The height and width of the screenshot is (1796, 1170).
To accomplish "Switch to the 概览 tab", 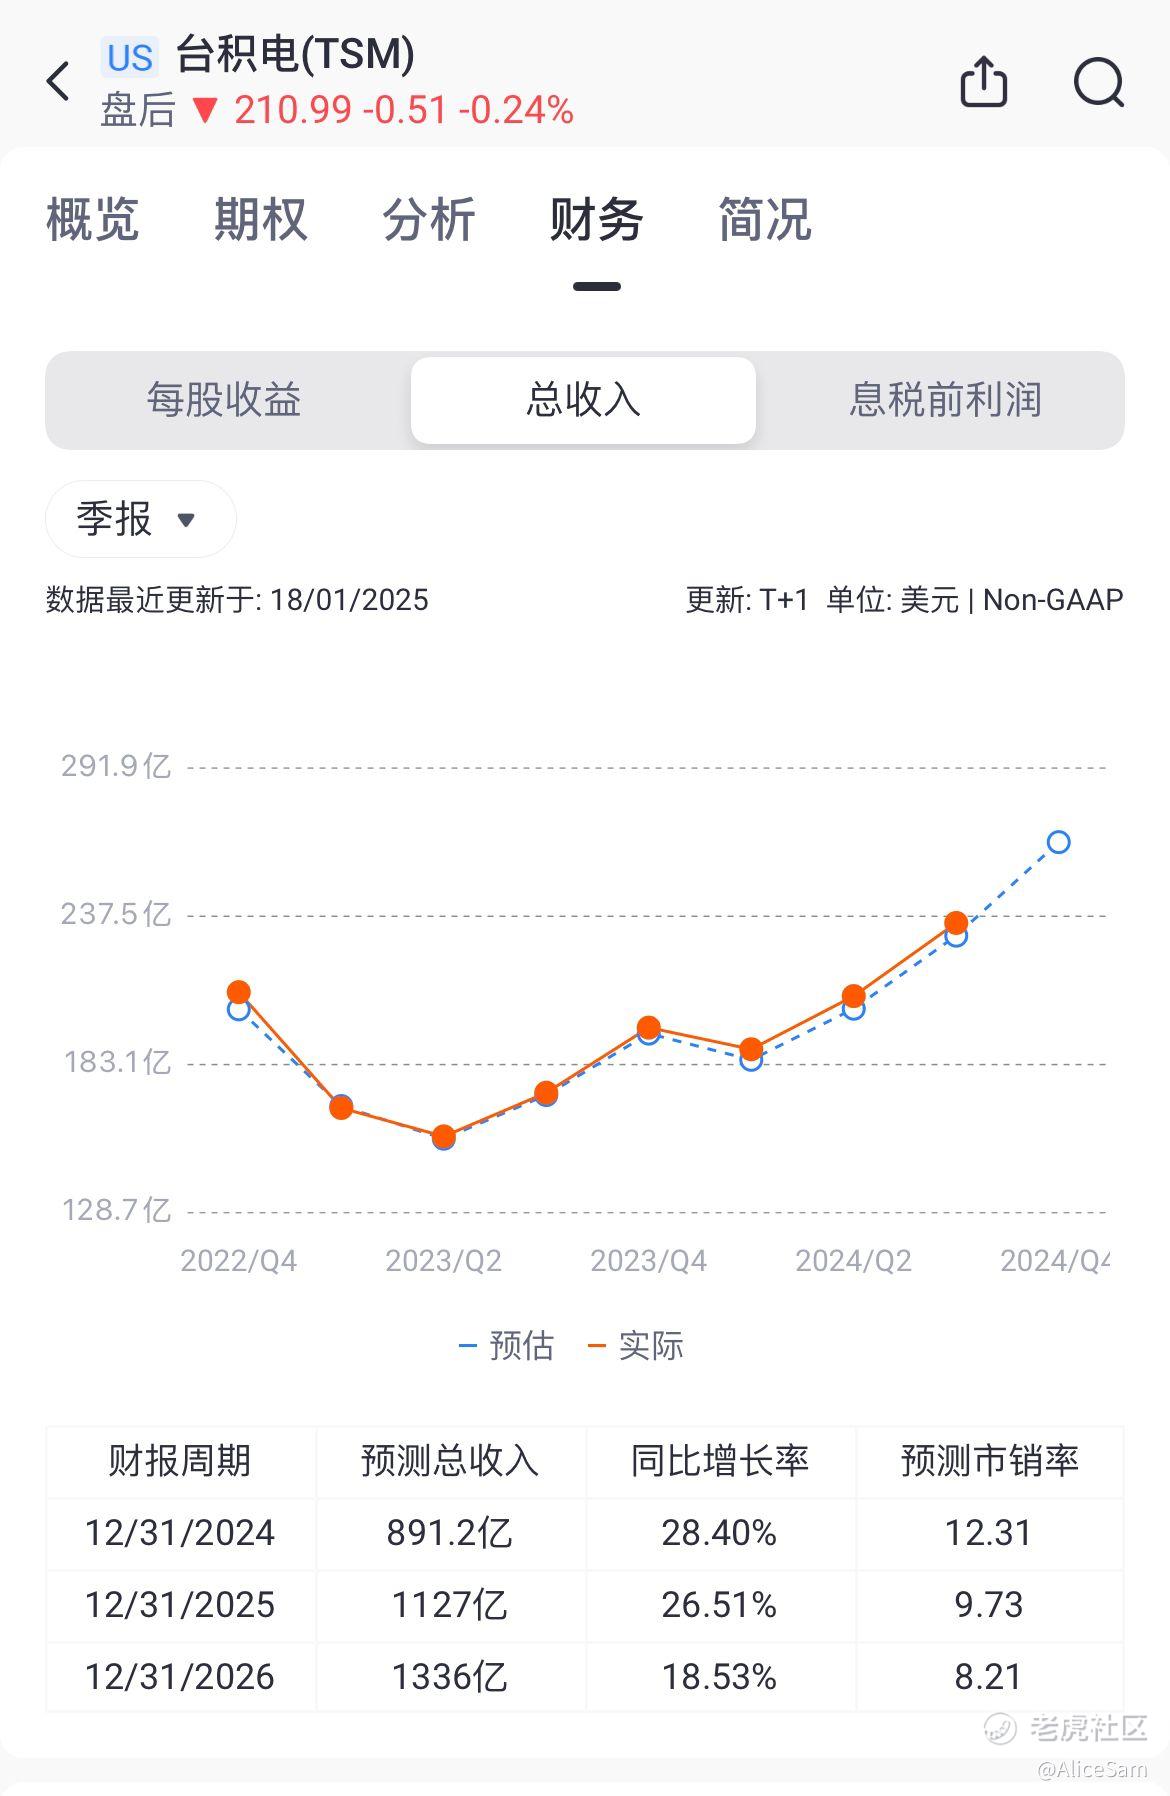I will click(92, 219).
